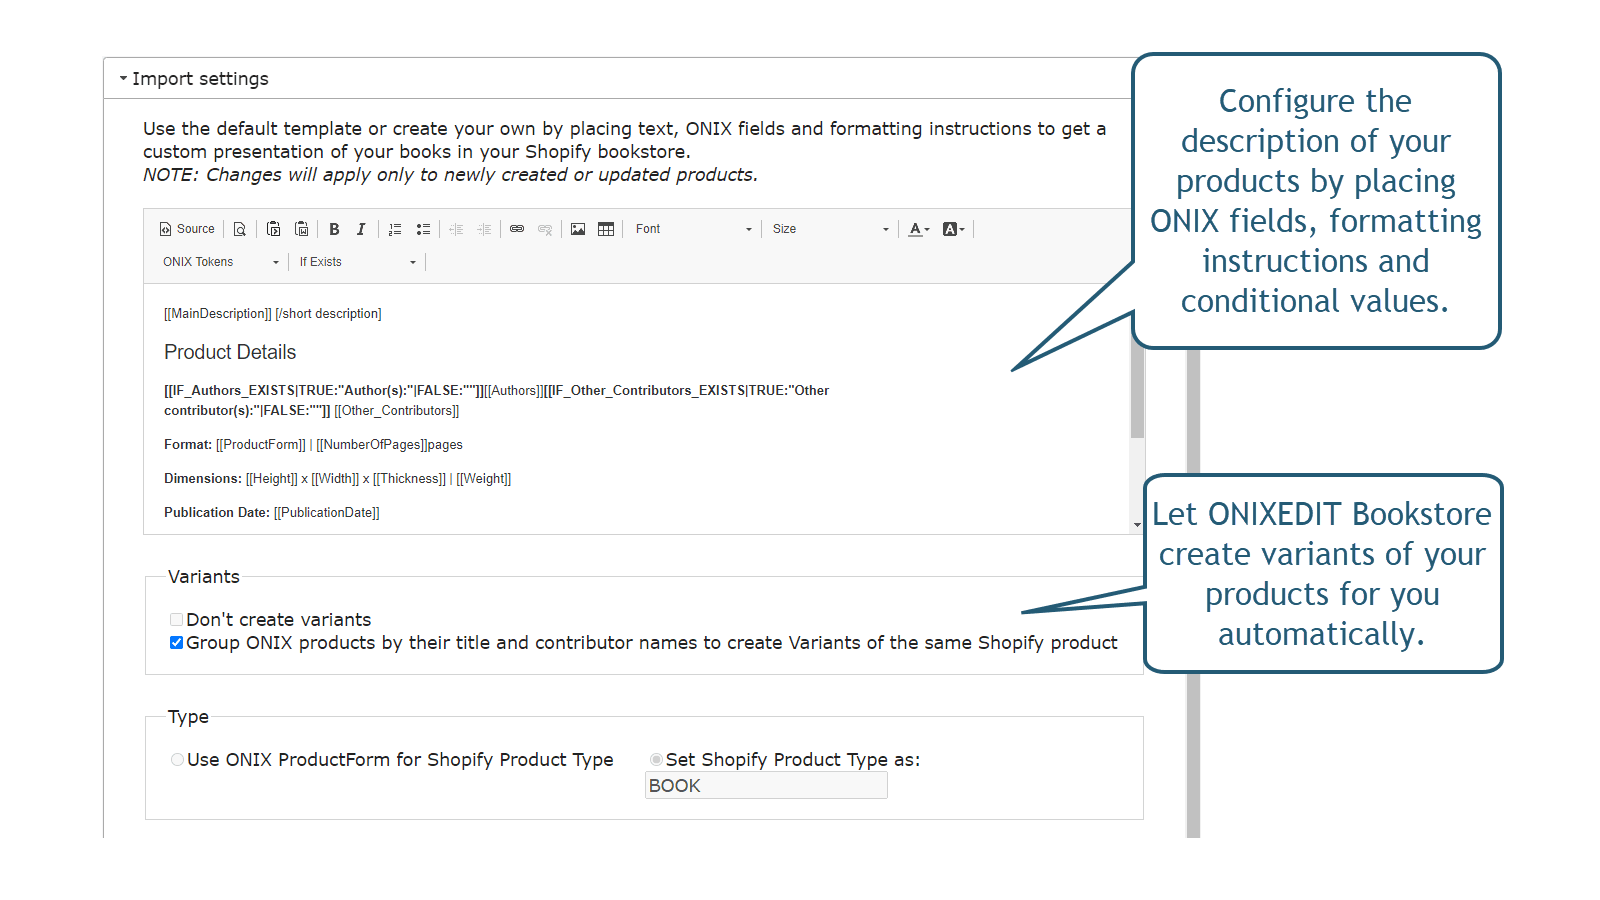
Task: Insert a numbered list
Action: click(x=395, y=229)
